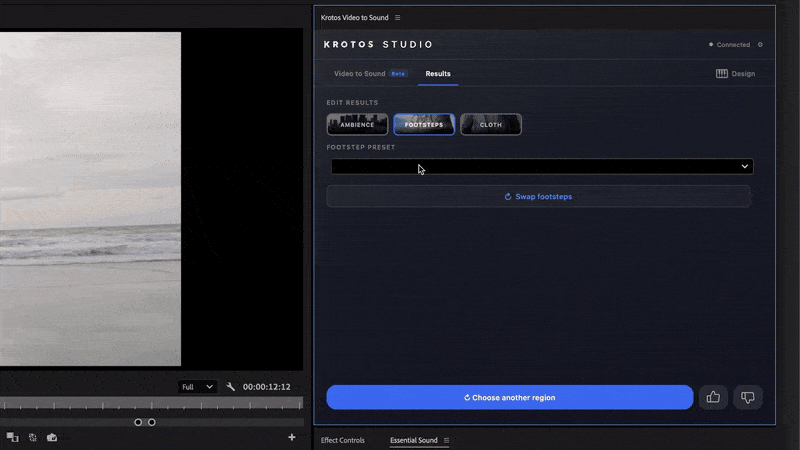Open the Design view

[x=735, y=73]
